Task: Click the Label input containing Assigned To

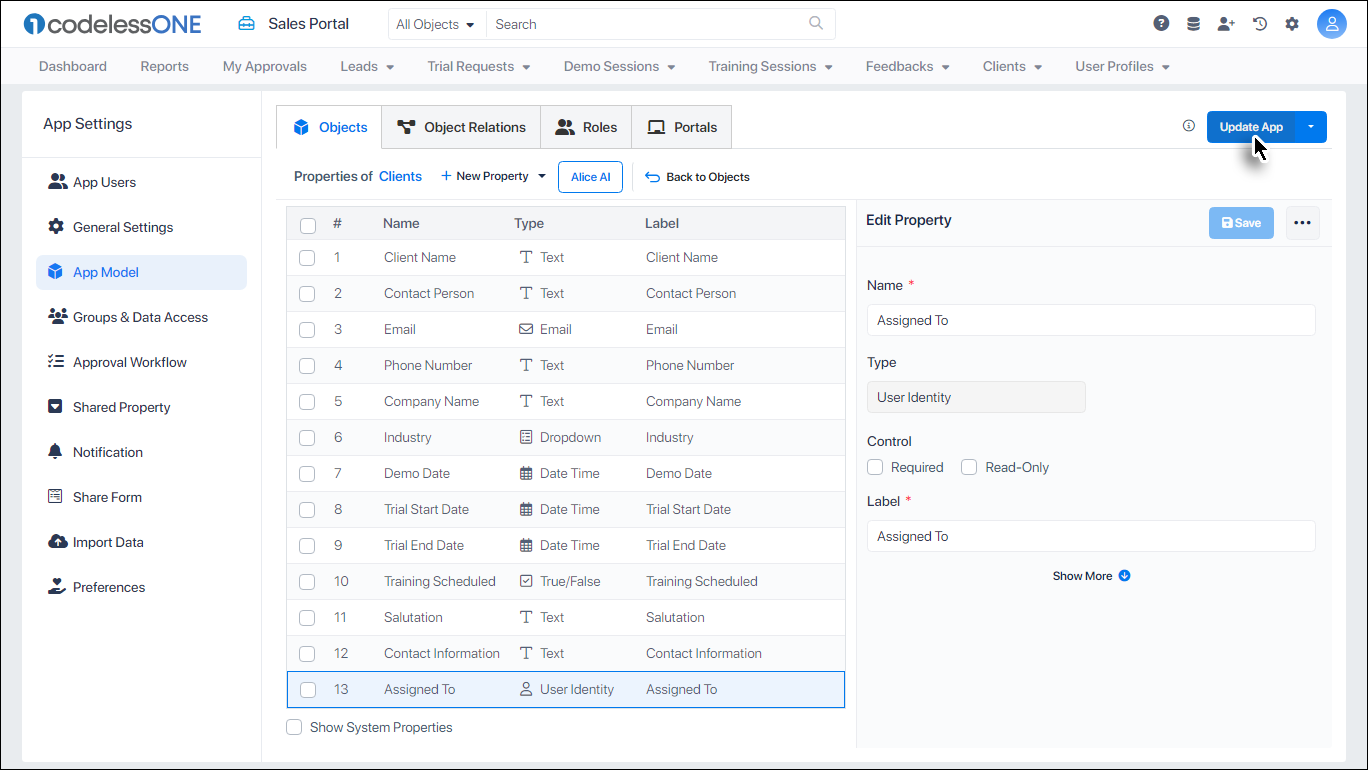Action: point(1091,536)
